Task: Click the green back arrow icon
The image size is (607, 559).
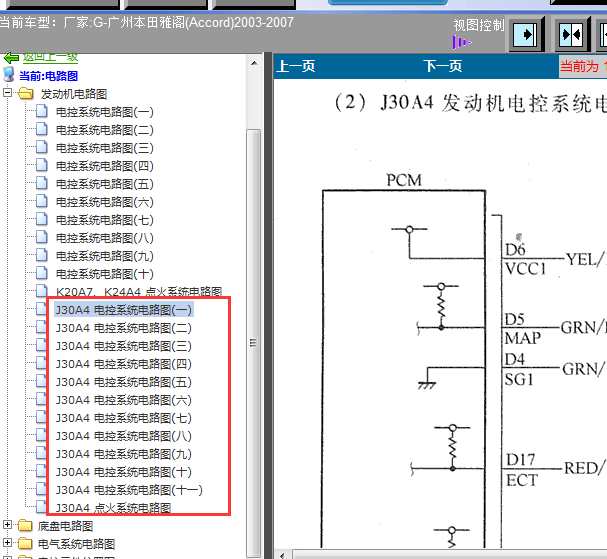Action: pos(11,58)
